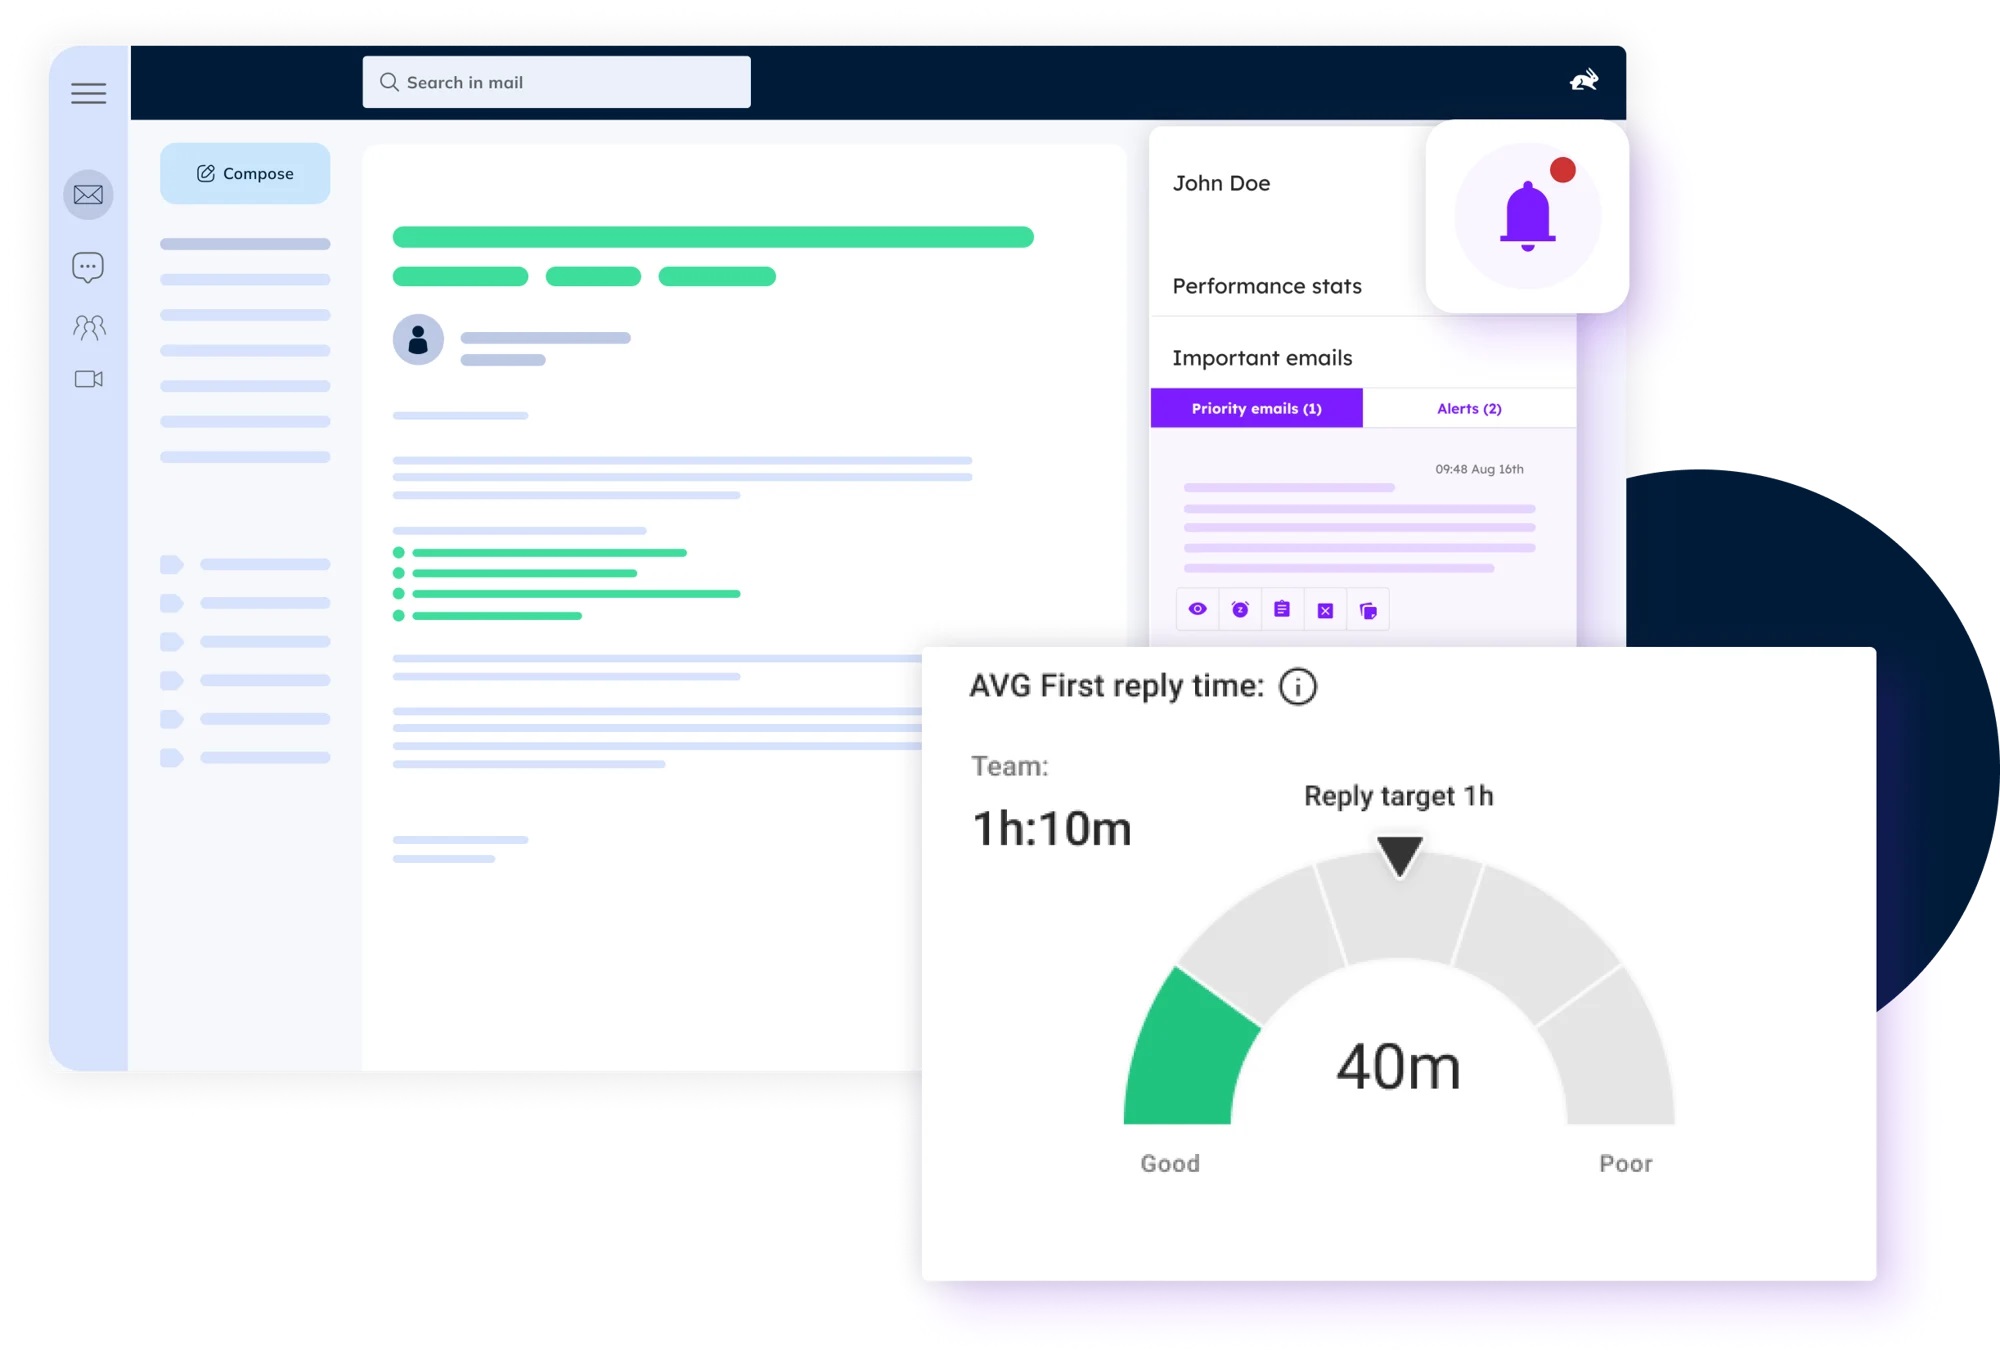
Task: Click the Search in mail field
Action: coord(556,82)
